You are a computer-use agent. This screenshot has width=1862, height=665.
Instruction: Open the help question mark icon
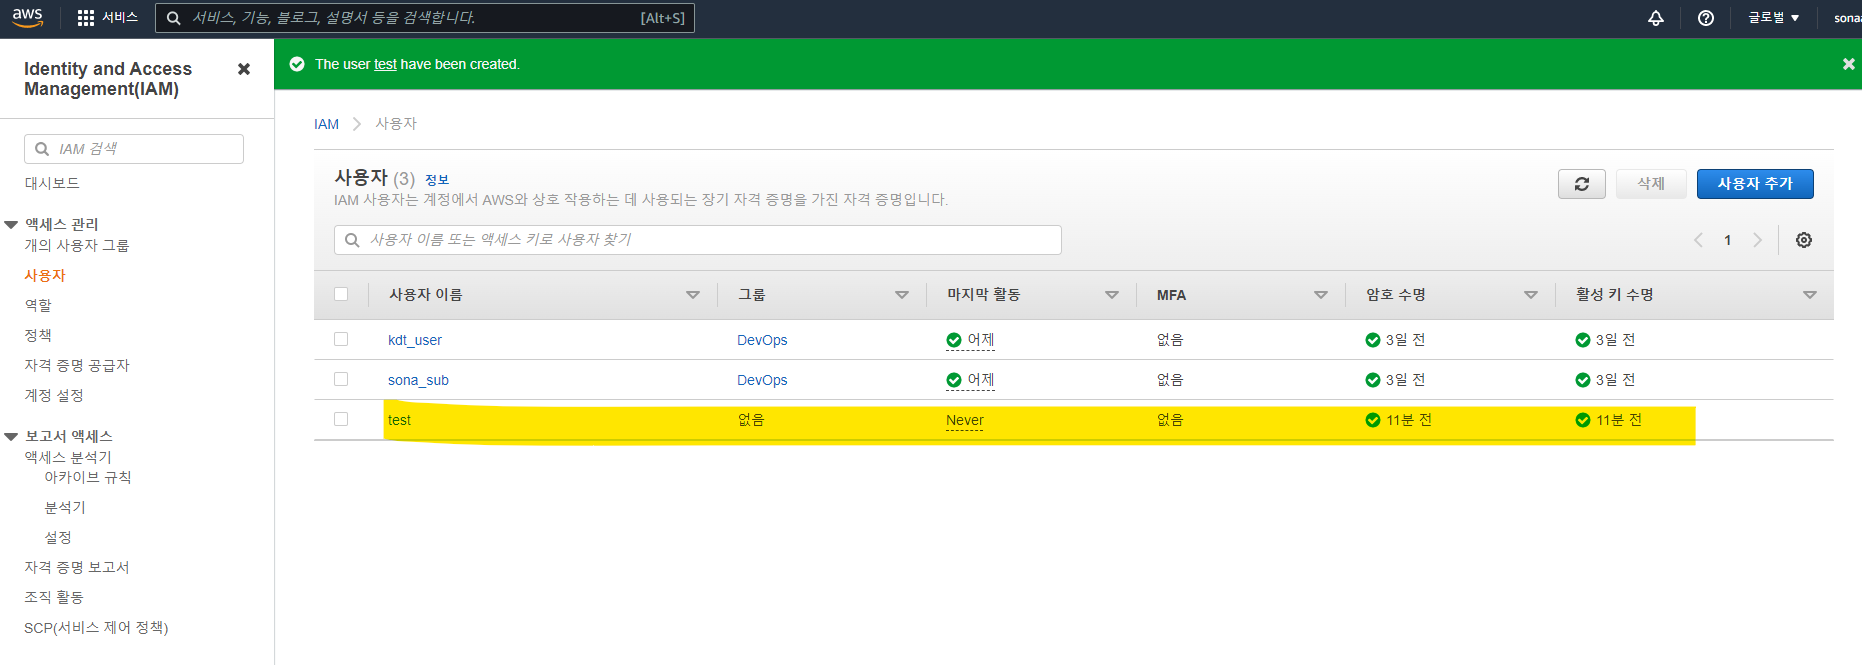(x=1706, y=18)
